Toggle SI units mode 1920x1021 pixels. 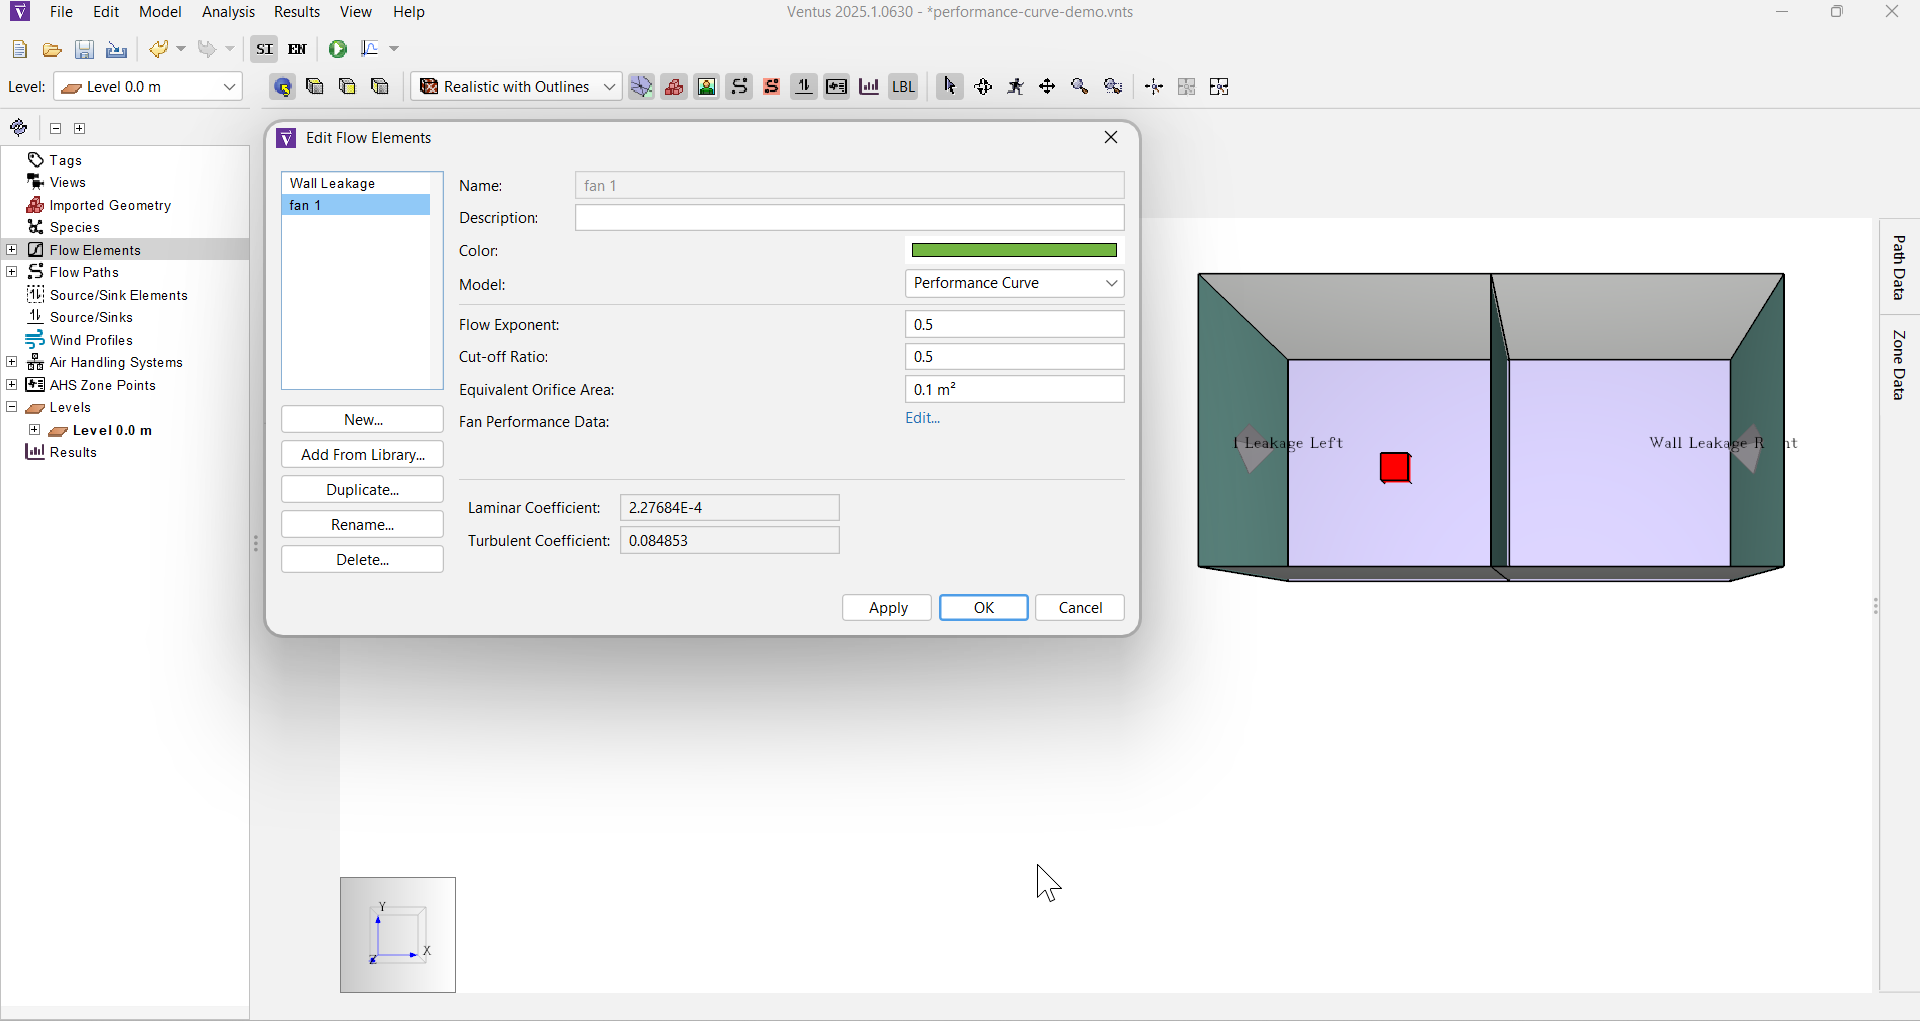tap(264, 49)
